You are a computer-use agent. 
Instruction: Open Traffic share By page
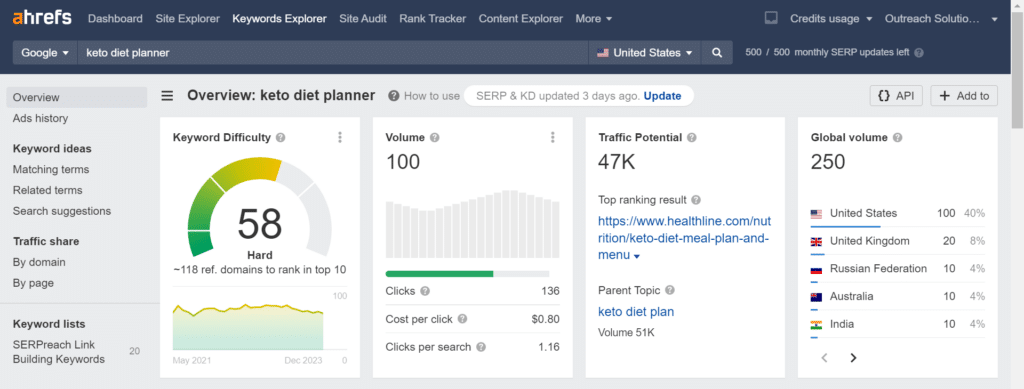(x=33, y=283)
